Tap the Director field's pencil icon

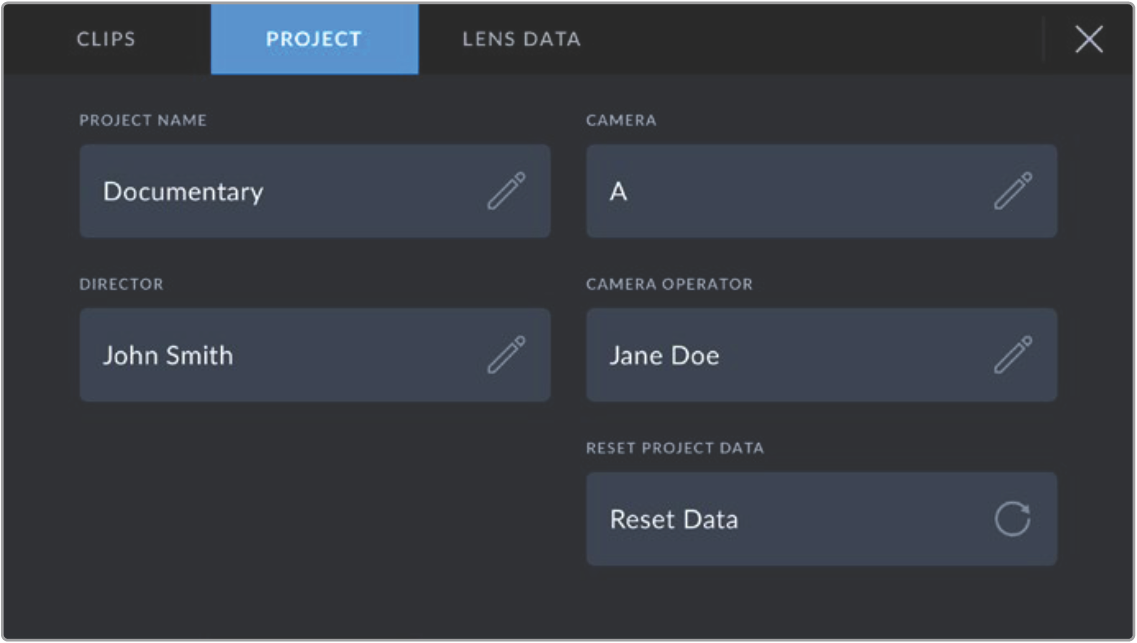coord(506,355)
